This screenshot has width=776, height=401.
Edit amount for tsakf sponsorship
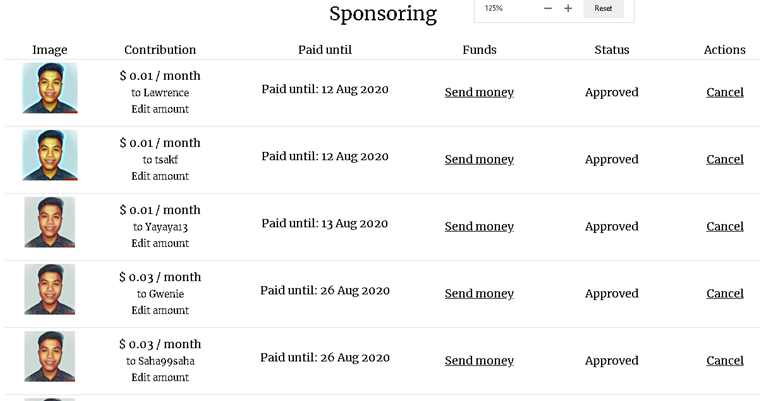point(160,176)
